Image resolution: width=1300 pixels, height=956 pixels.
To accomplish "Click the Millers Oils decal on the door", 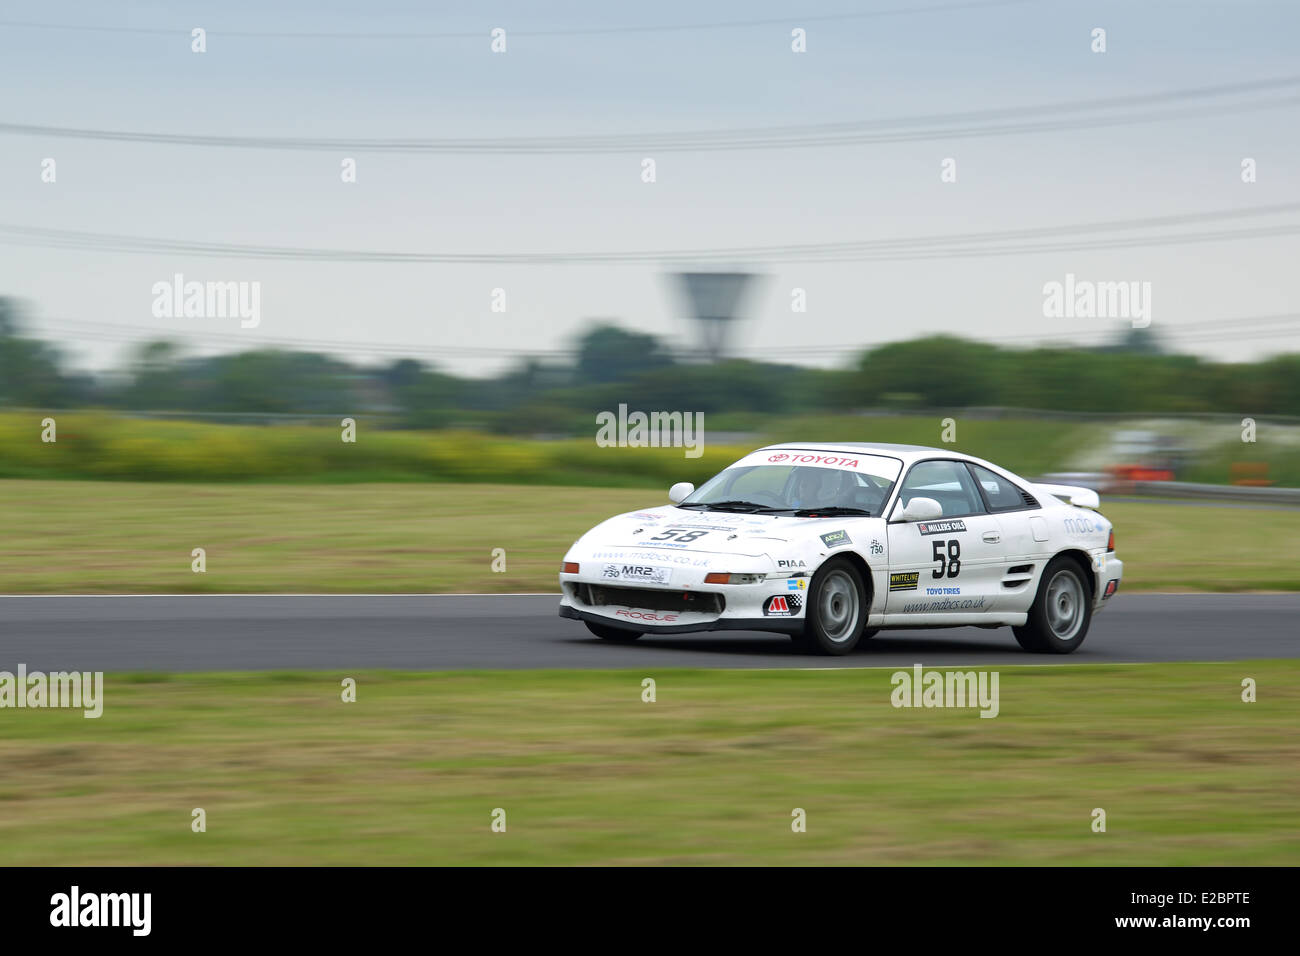I will point(941,527).
